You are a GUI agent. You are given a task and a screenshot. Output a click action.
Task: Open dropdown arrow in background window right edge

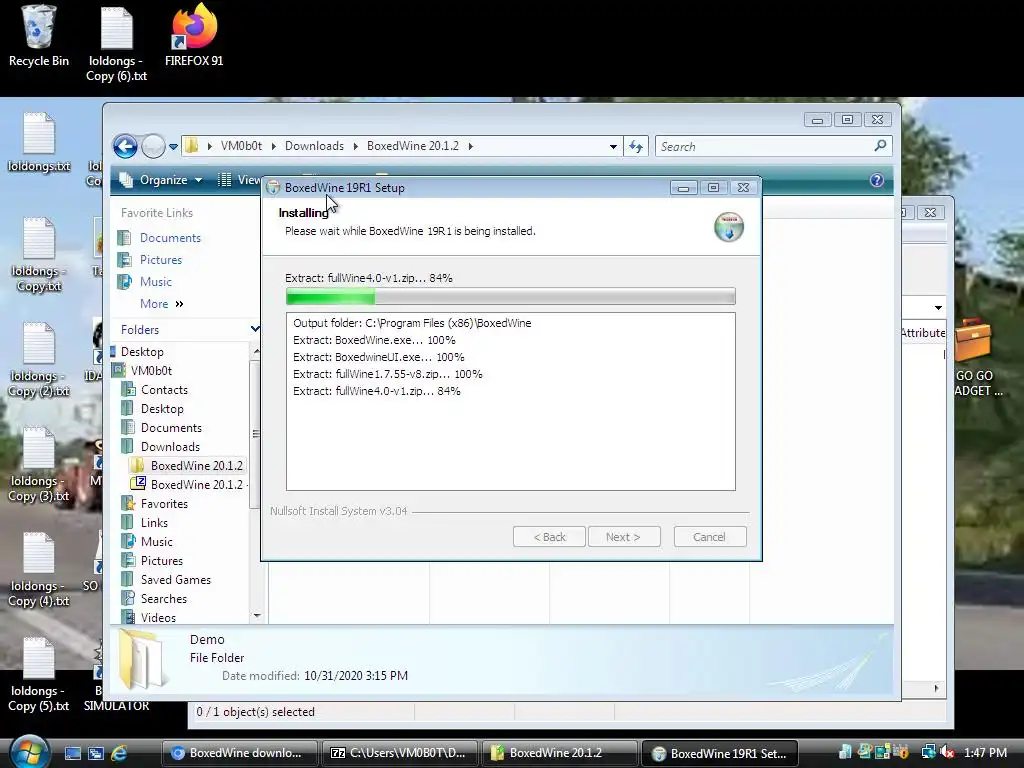tap(938, 308)
